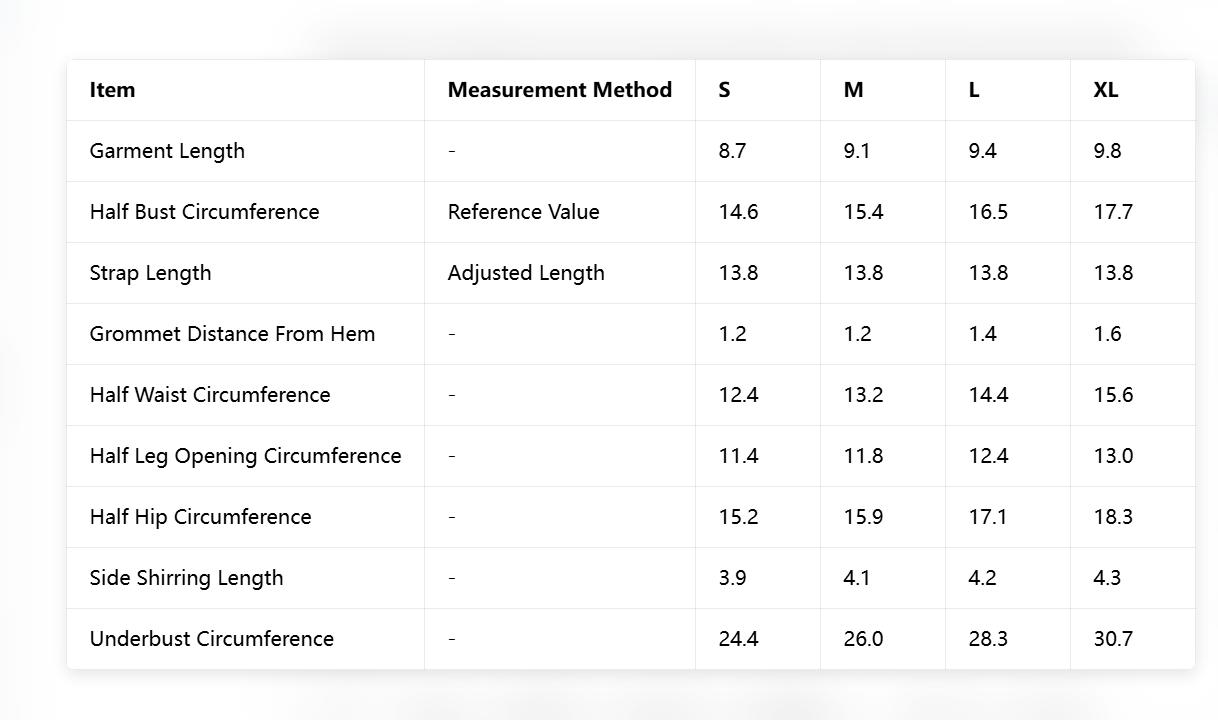Click the Half Bust Circumference row label

[x=204, y=212]
